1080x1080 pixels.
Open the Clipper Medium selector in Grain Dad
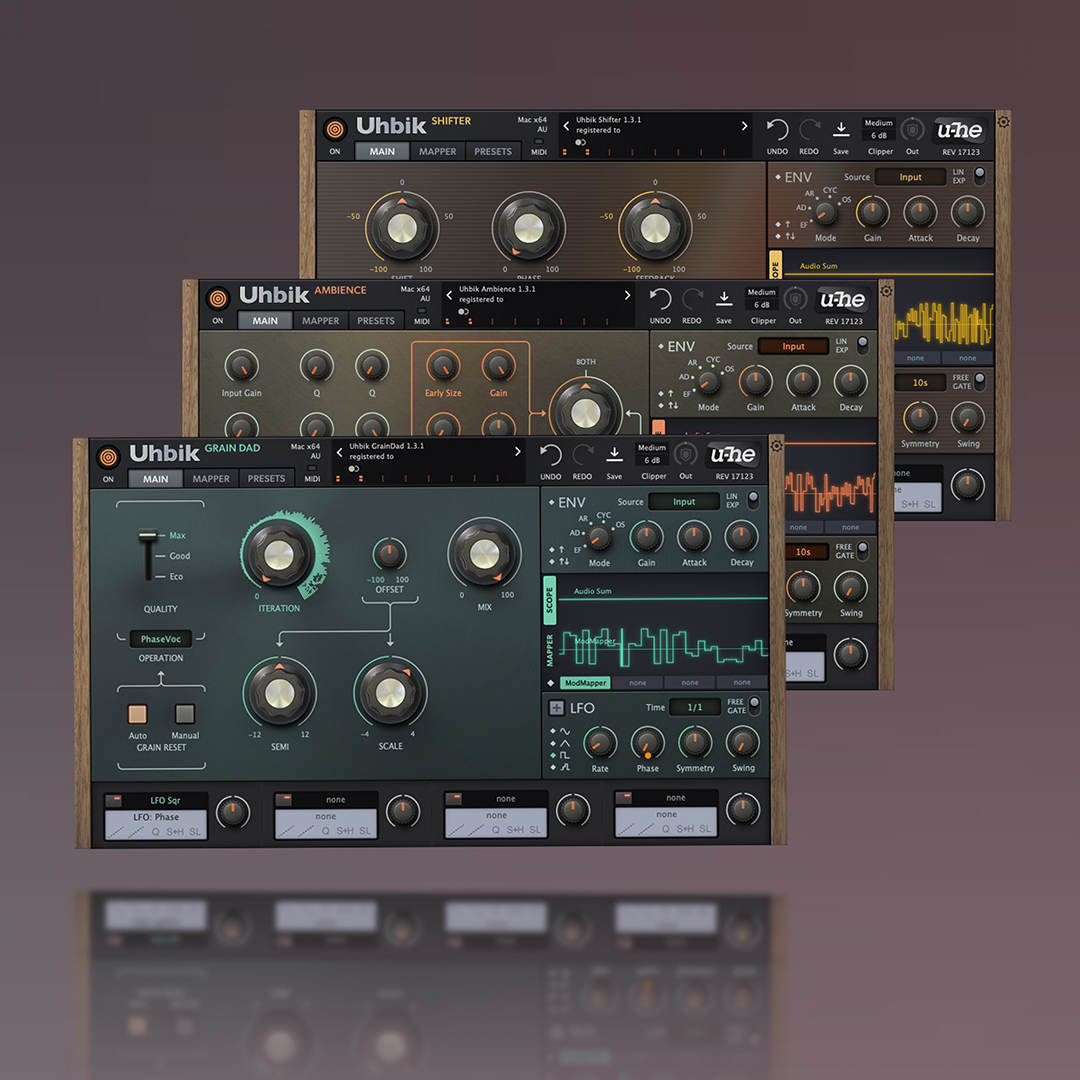(652, 448)
